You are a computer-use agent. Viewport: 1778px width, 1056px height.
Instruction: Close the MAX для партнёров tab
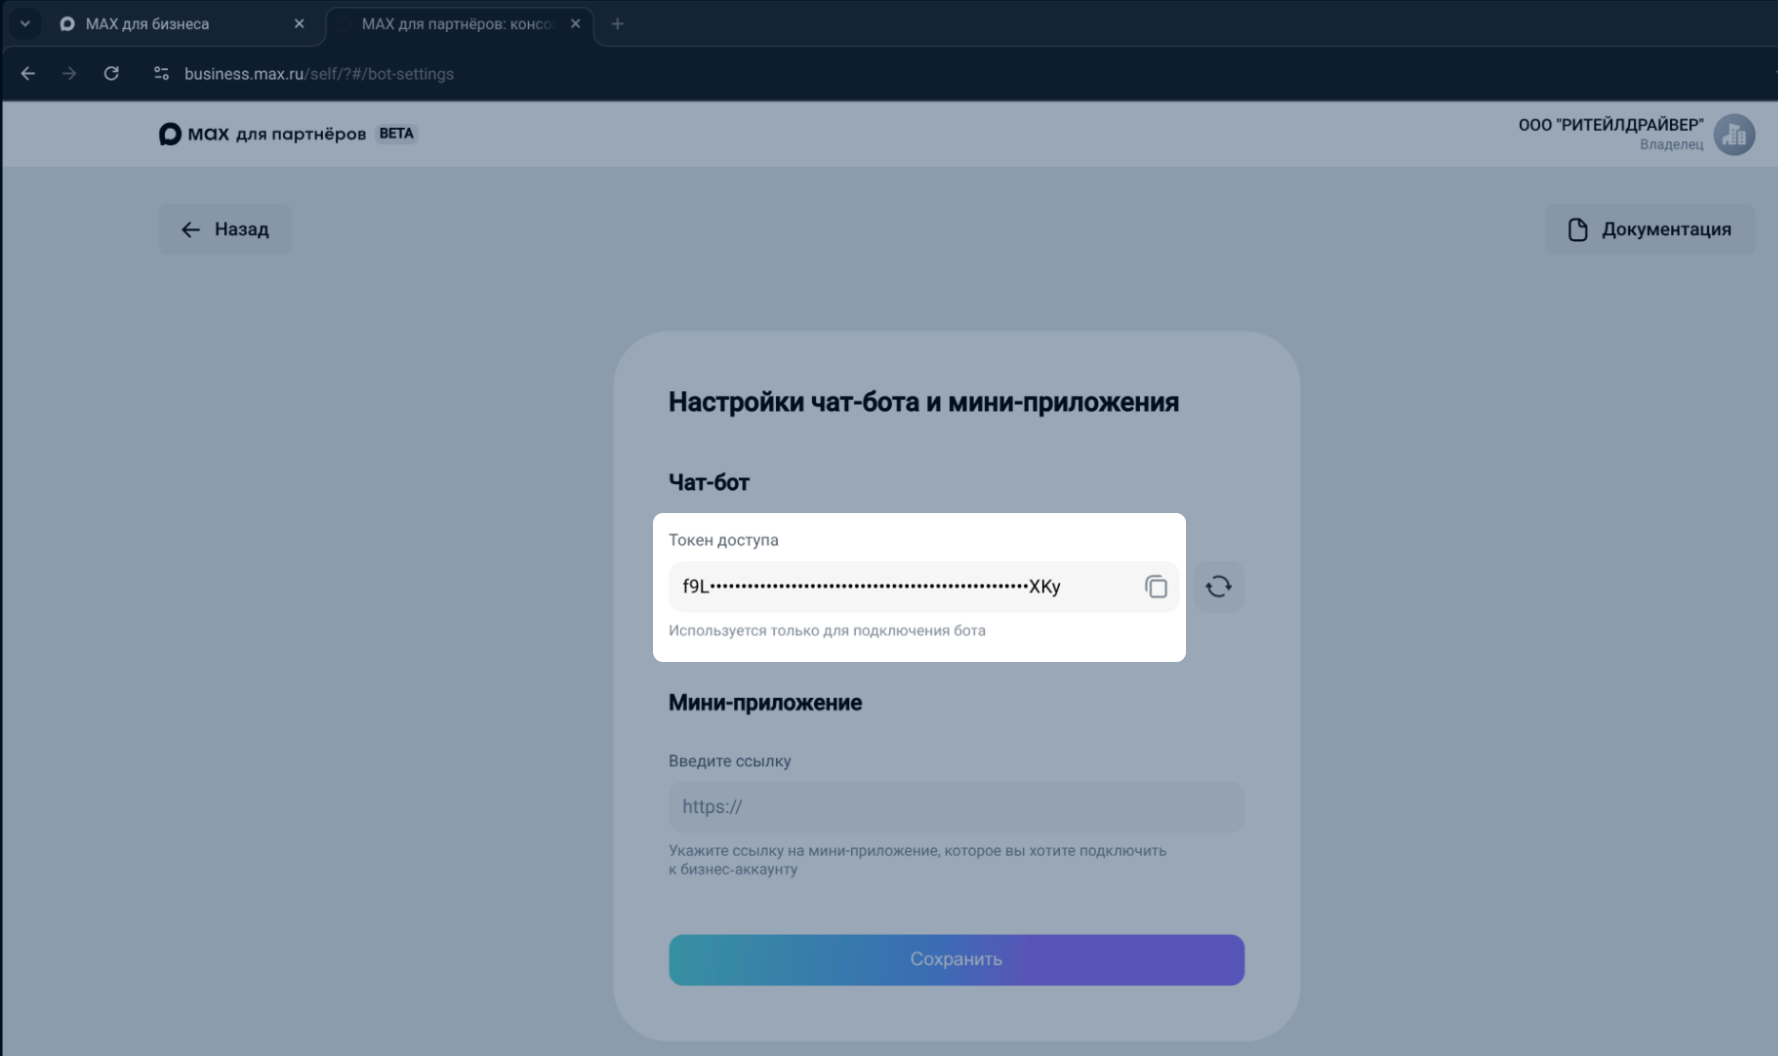(575, 24)
